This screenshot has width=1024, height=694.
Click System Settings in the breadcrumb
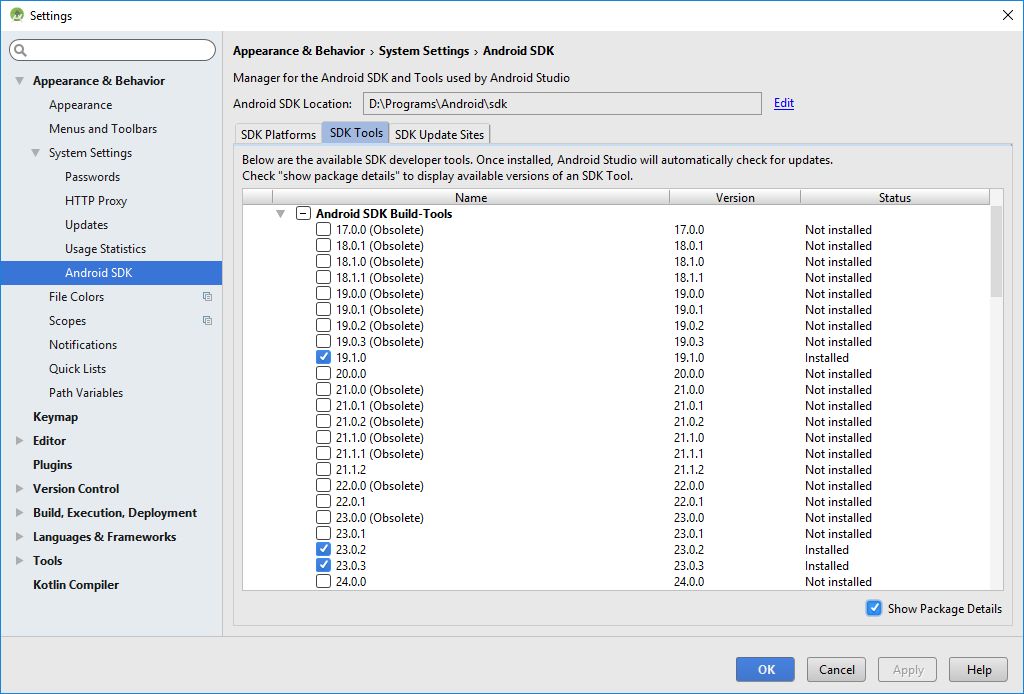pyautogui.click(x=424, y=51)
